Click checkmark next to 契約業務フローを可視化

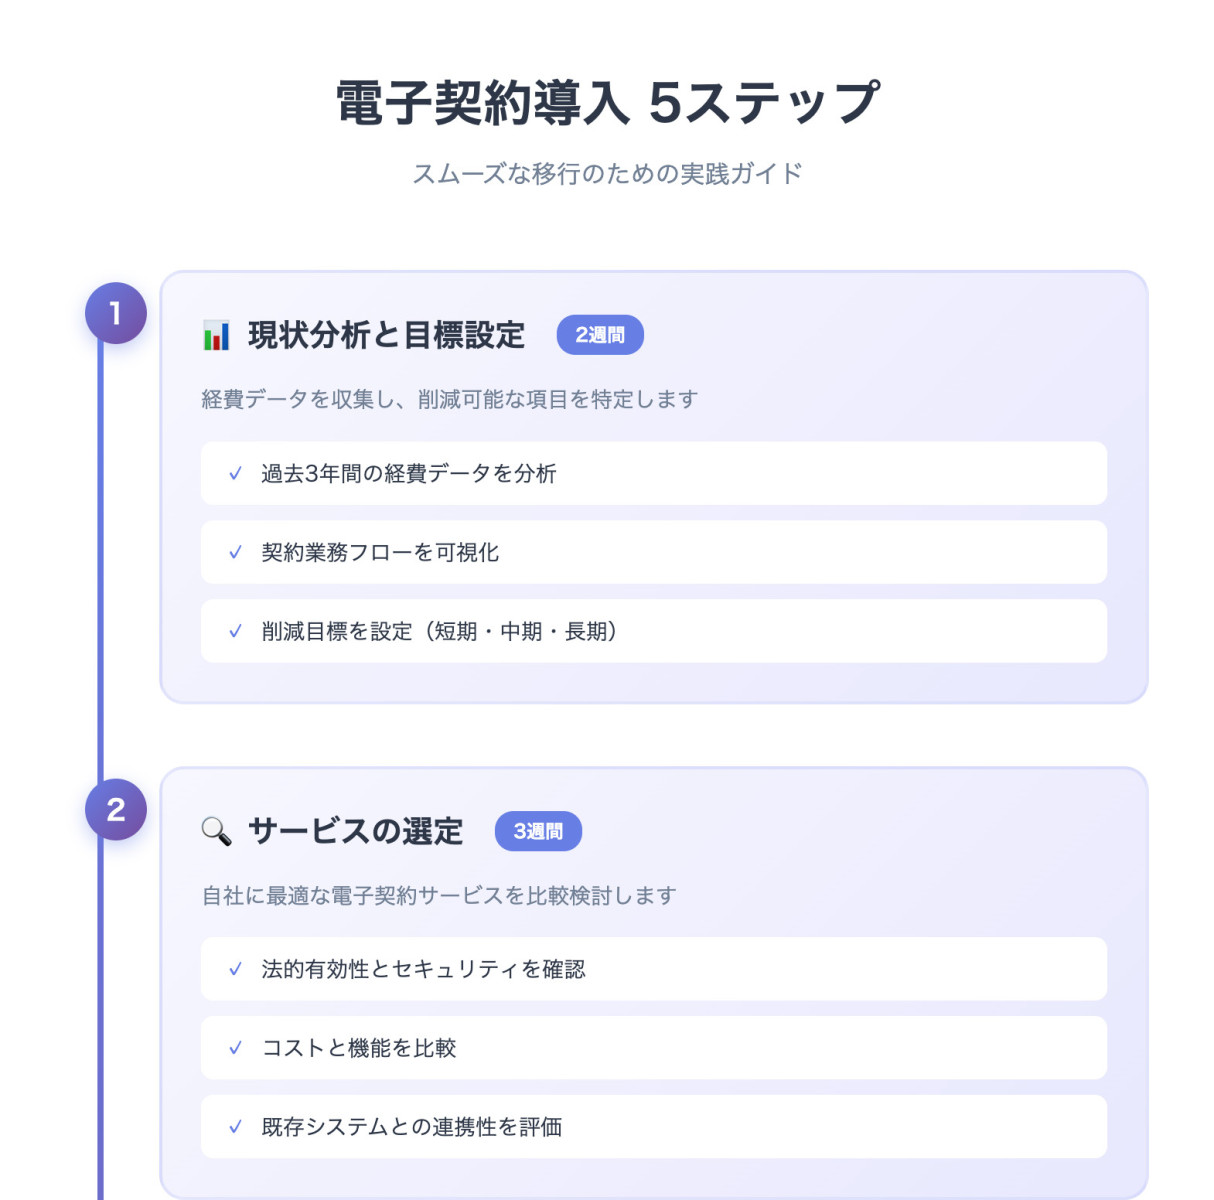click(236, 552)
